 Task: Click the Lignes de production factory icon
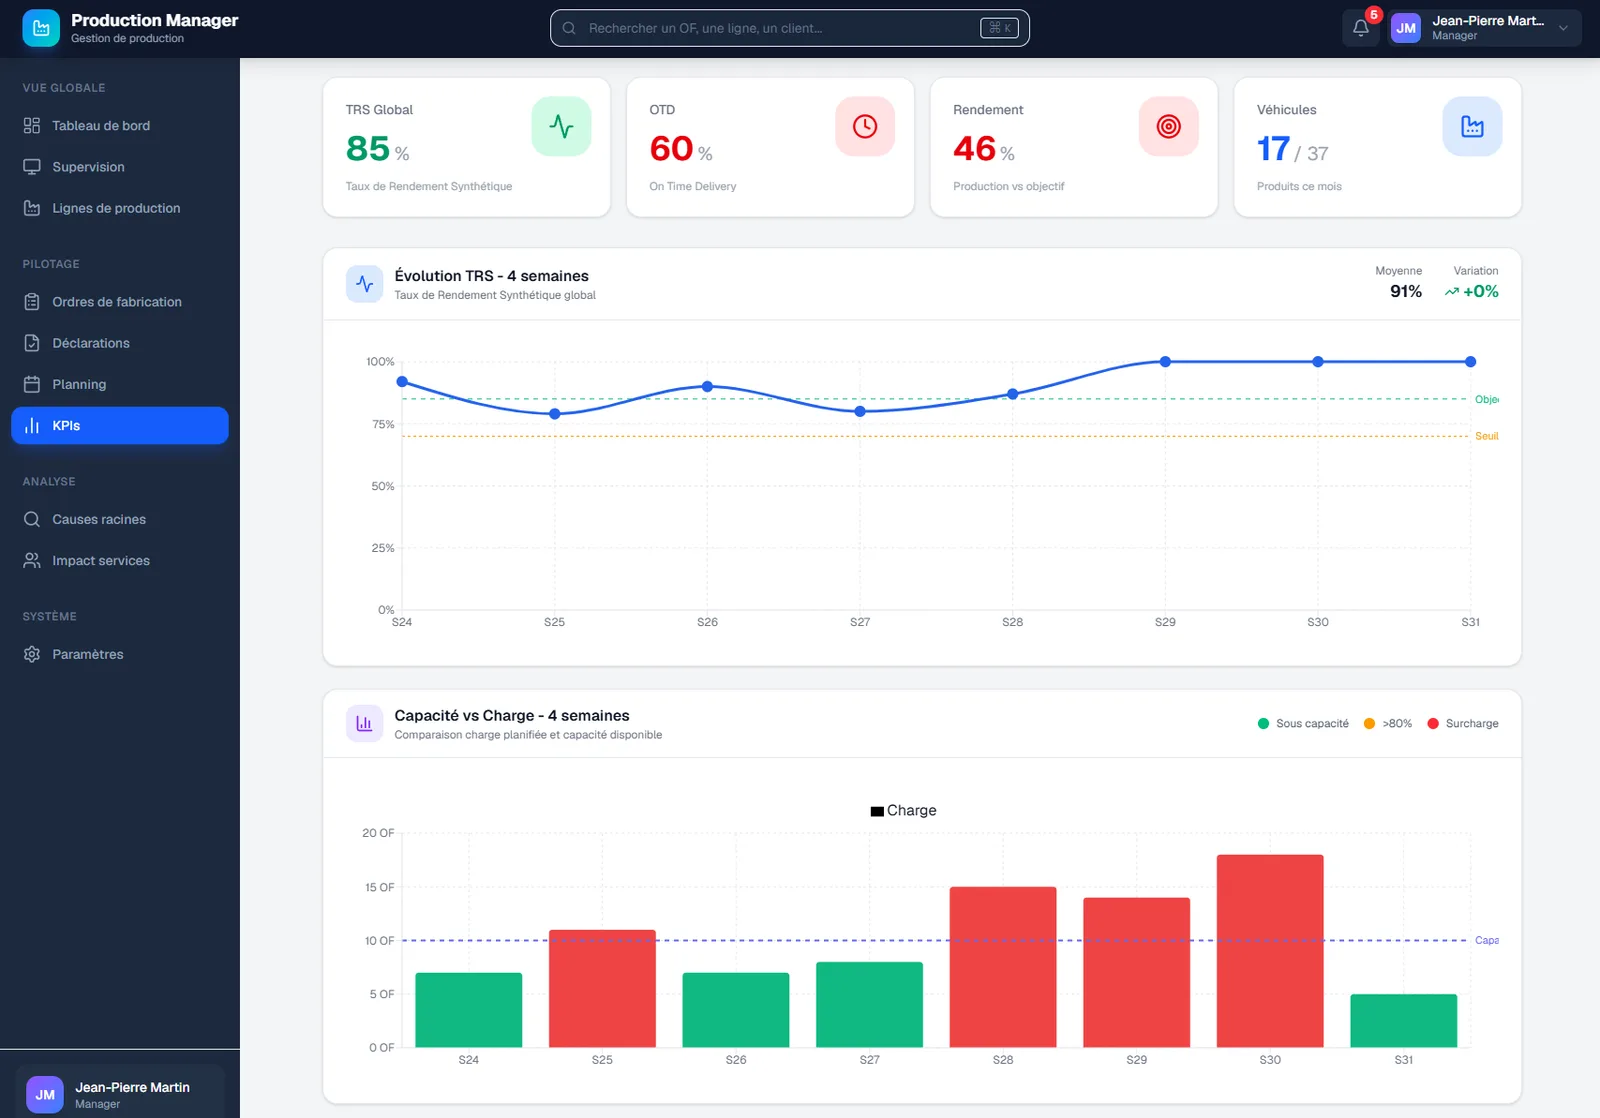click(x=32, y=208)
